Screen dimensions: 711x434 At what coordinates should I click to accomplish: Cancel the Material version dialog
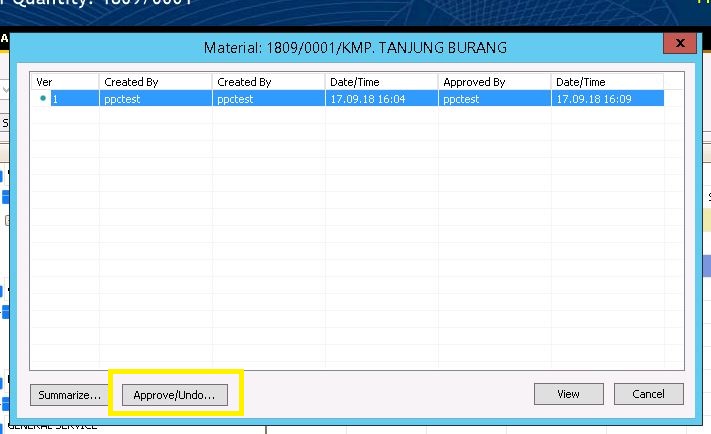[648, 394]
